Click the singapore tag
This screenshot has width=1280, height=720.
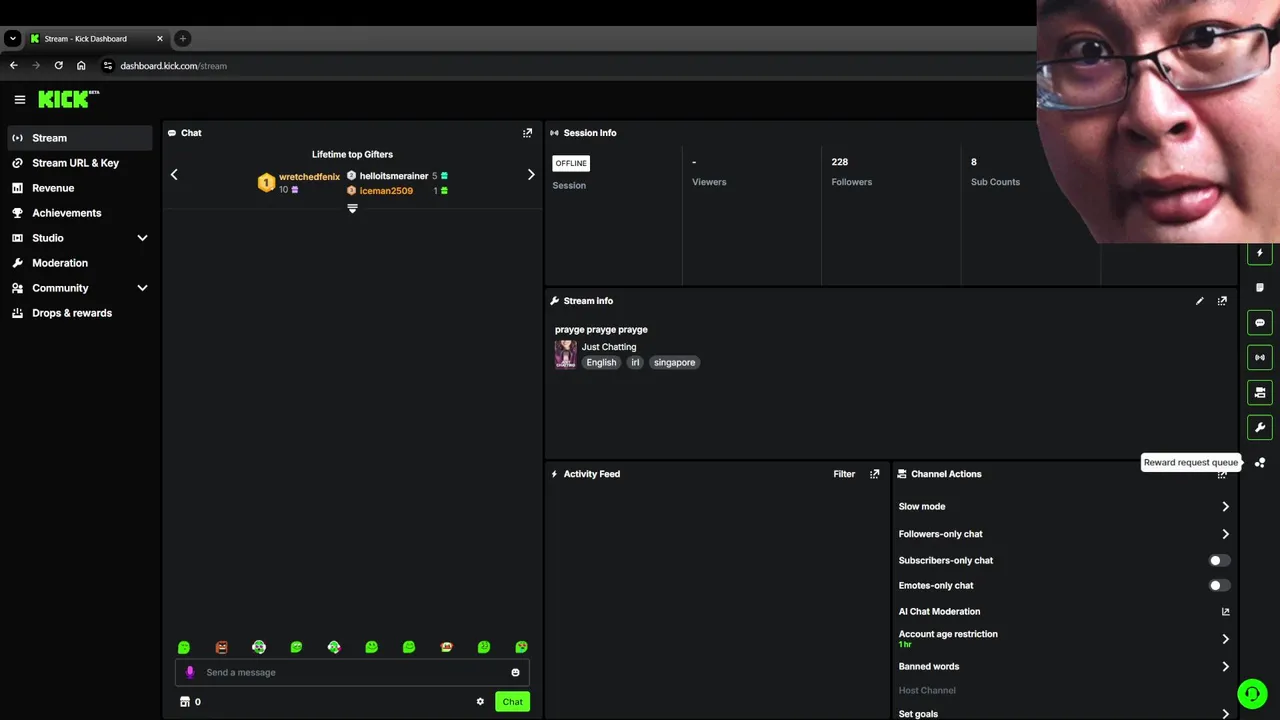674,363
